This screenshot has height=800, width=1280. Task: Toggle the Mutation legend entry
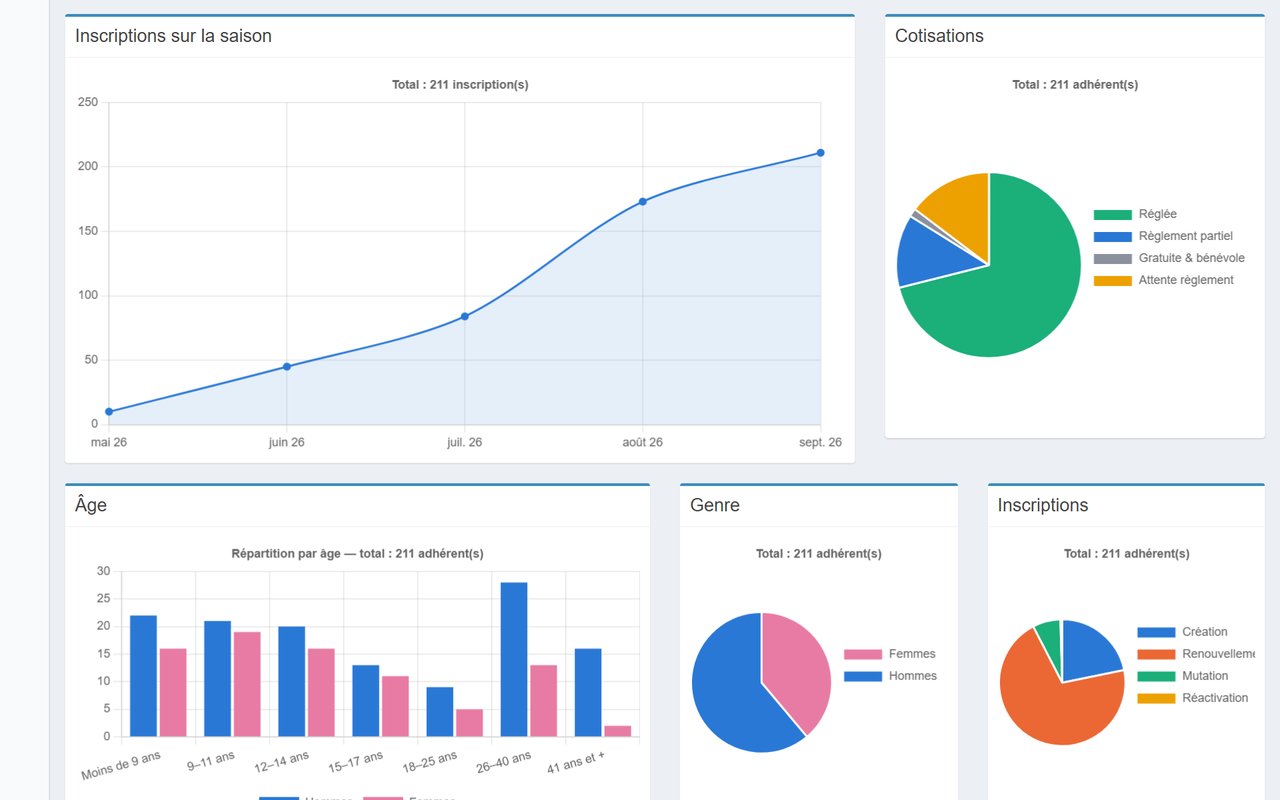click(1182, 676)
